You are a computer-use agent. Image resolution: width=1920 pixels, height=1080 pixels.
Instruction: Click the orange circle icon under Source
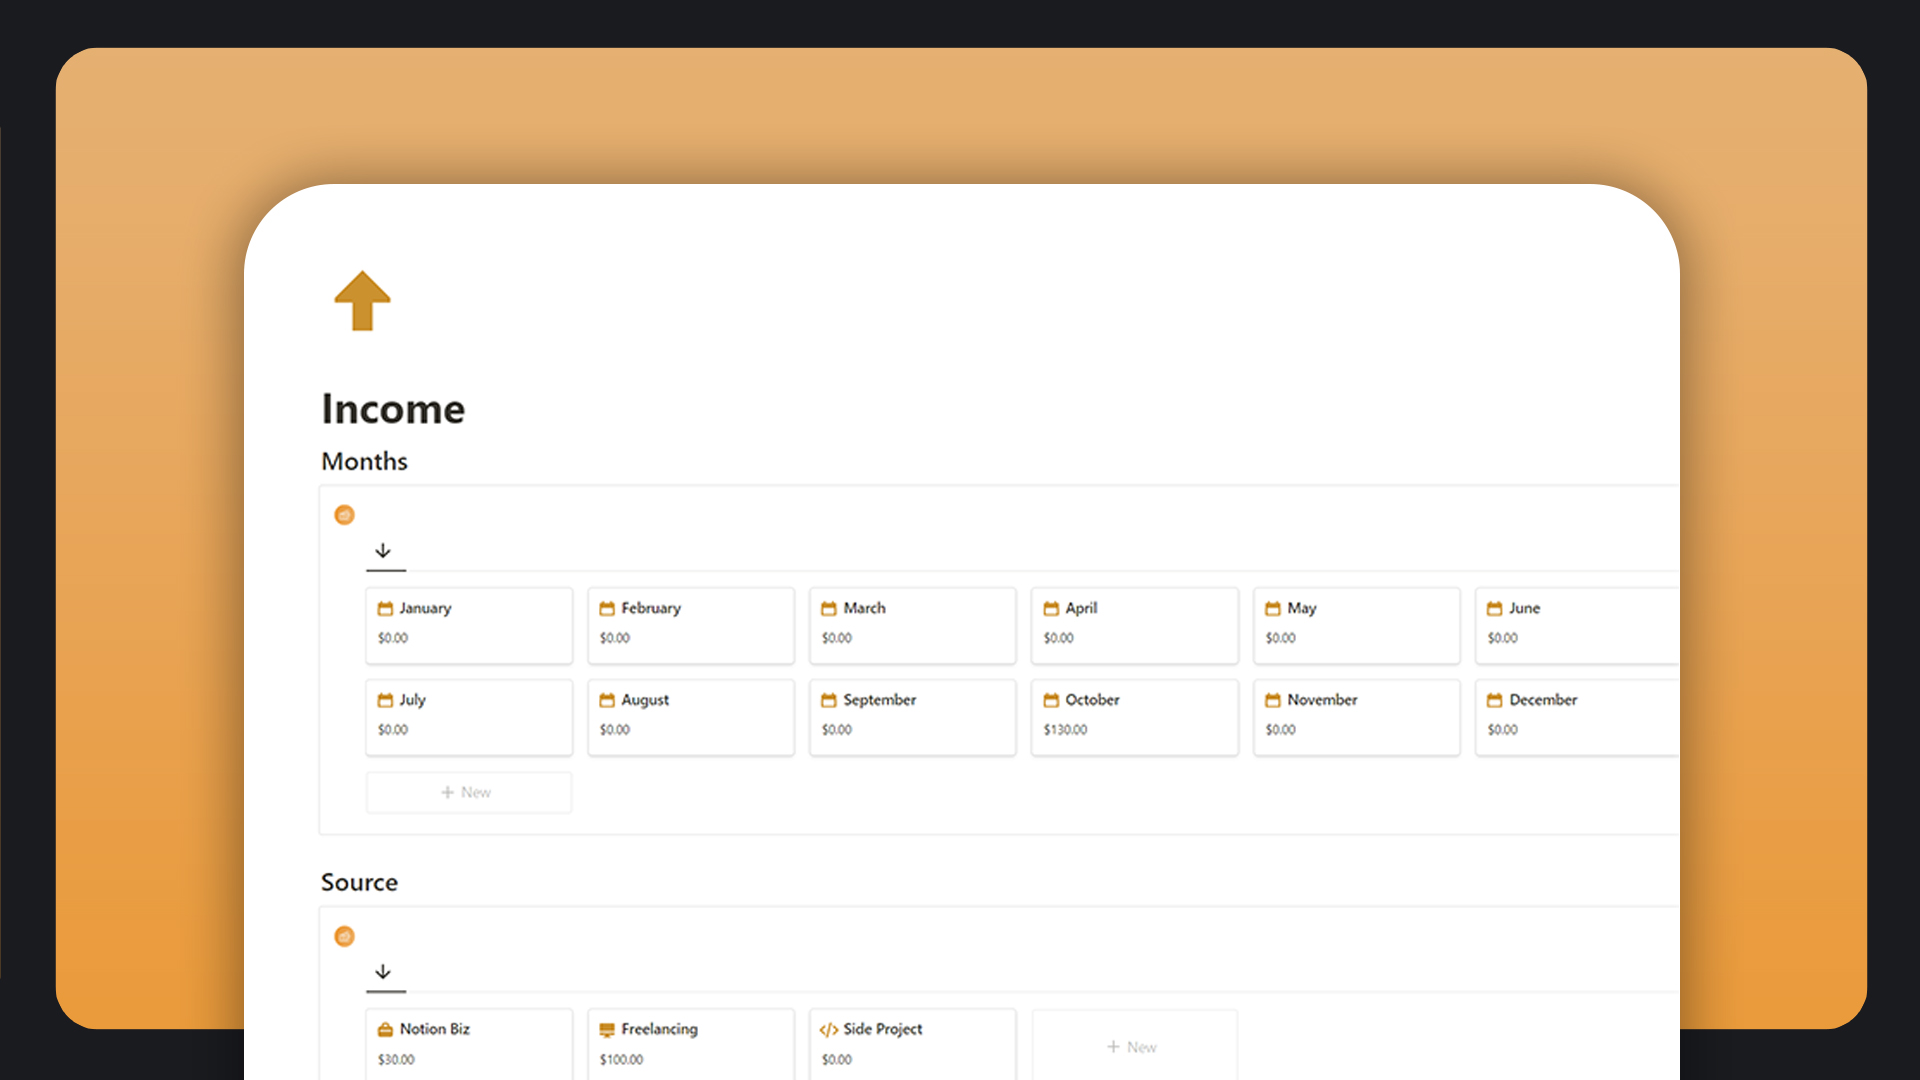[344, 936]
